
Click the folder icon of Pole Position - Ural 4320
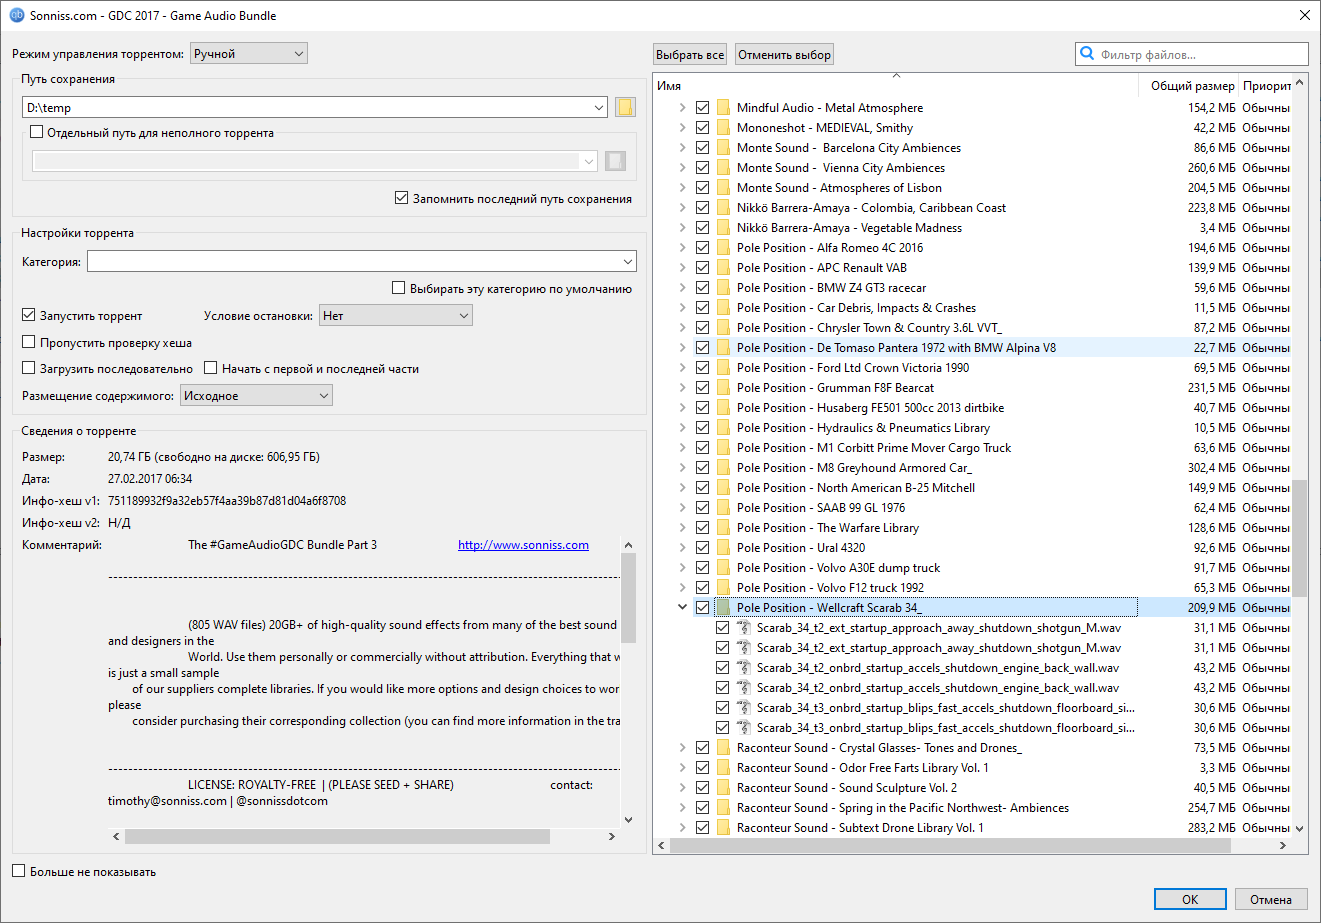[722, 547]
